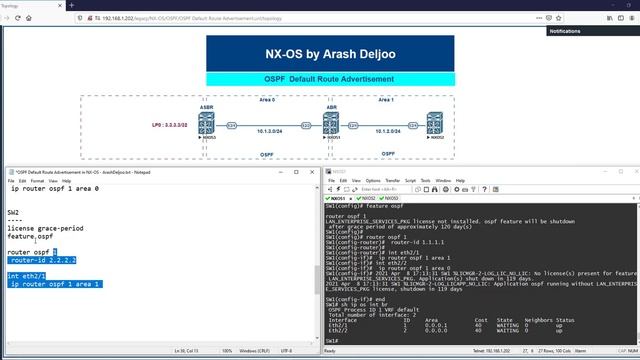Viewport: 640px width, 360px height.
Task: Click the Enter host input field
Action: [x=385, y=189]
